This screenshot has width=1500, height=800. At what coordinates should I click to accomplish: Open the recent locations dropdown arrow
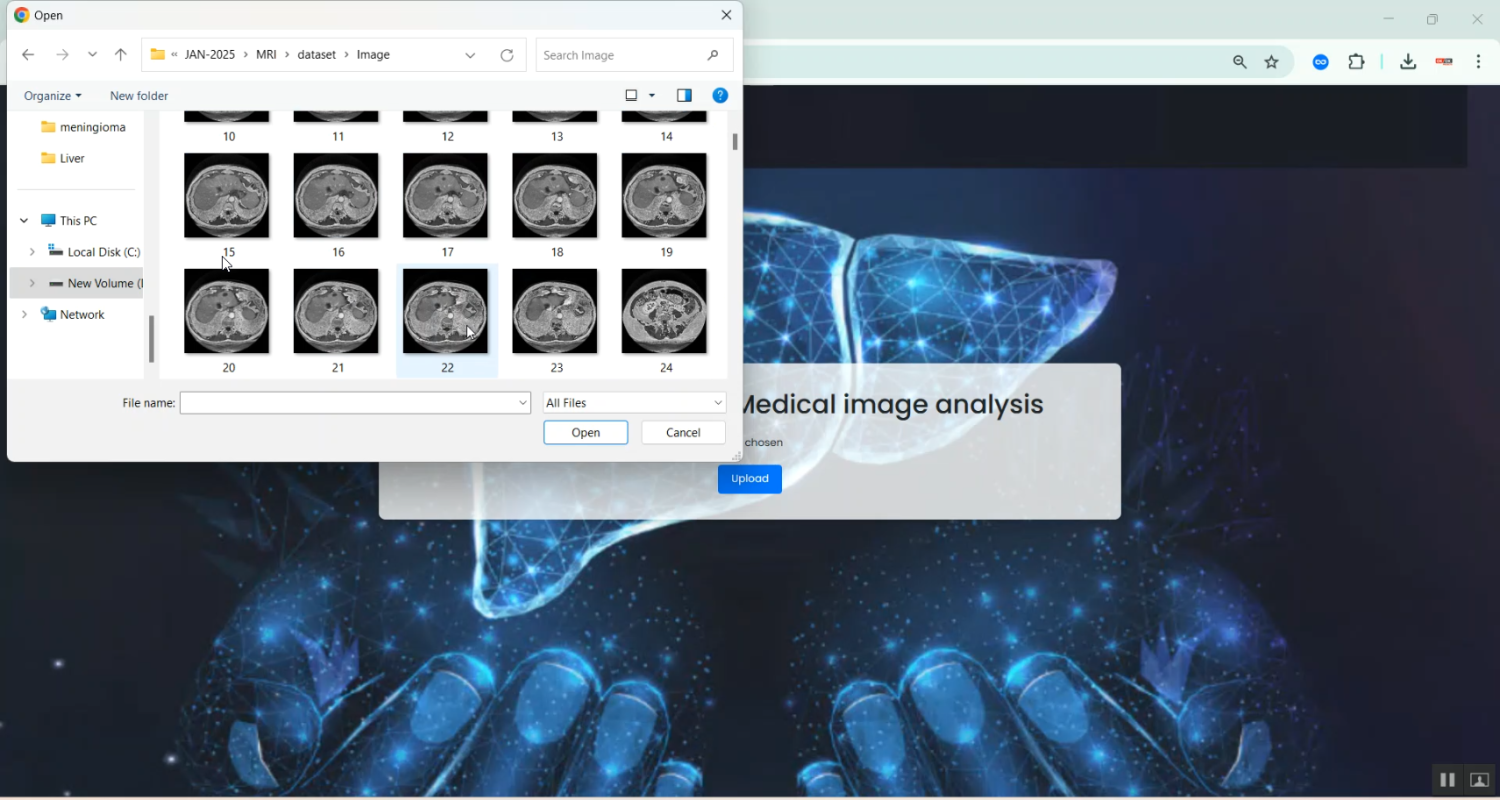coord(92,55)
